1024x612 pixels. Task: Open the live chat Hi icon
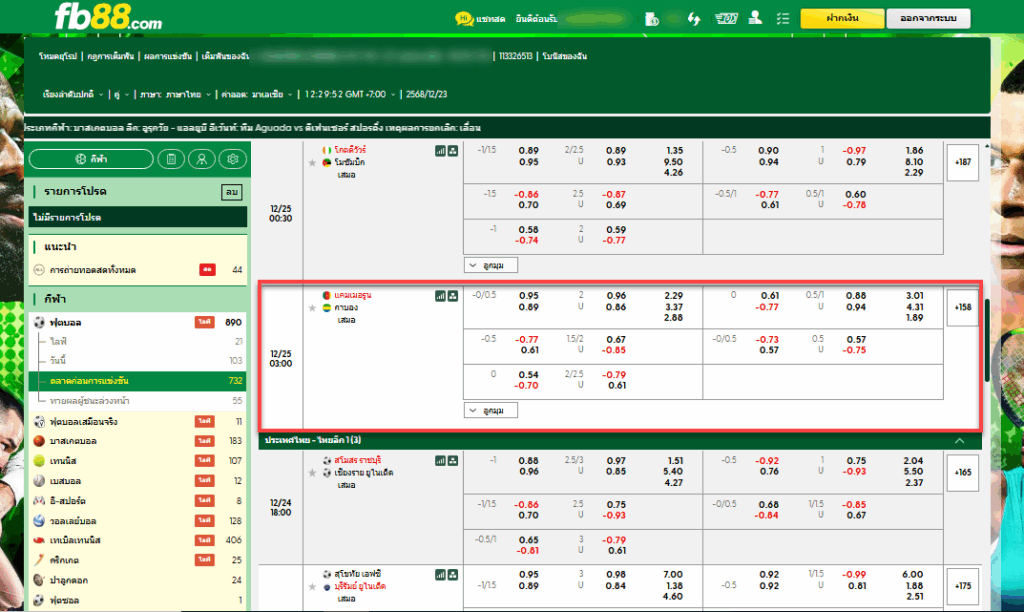coord(464,19)
